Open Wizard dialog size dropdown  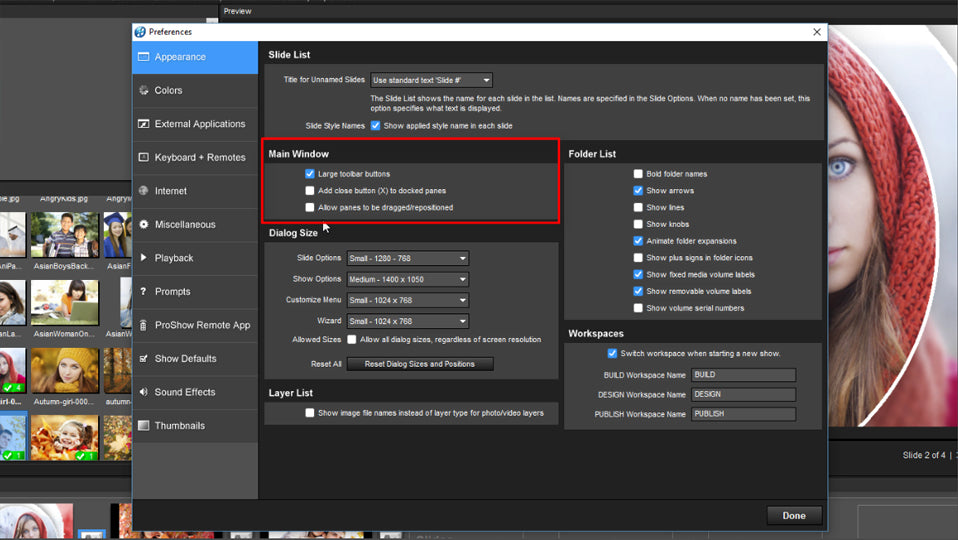pos(408,321)
